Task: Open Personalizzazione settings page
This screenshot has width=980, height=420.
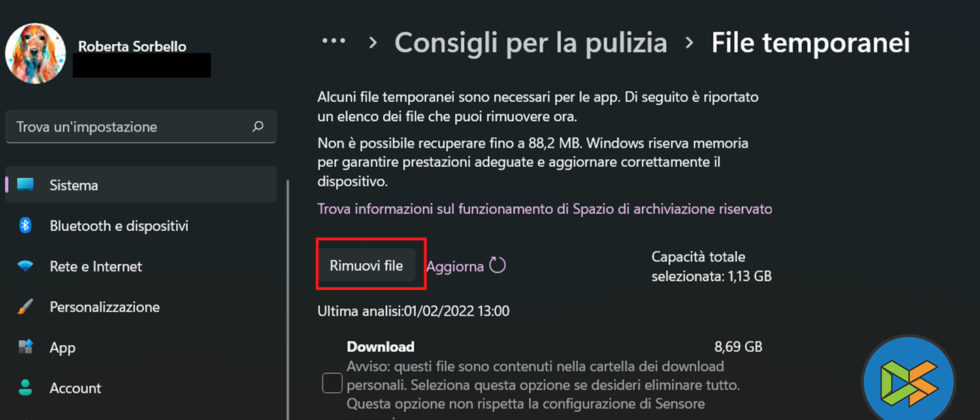Action: point(105,307)
